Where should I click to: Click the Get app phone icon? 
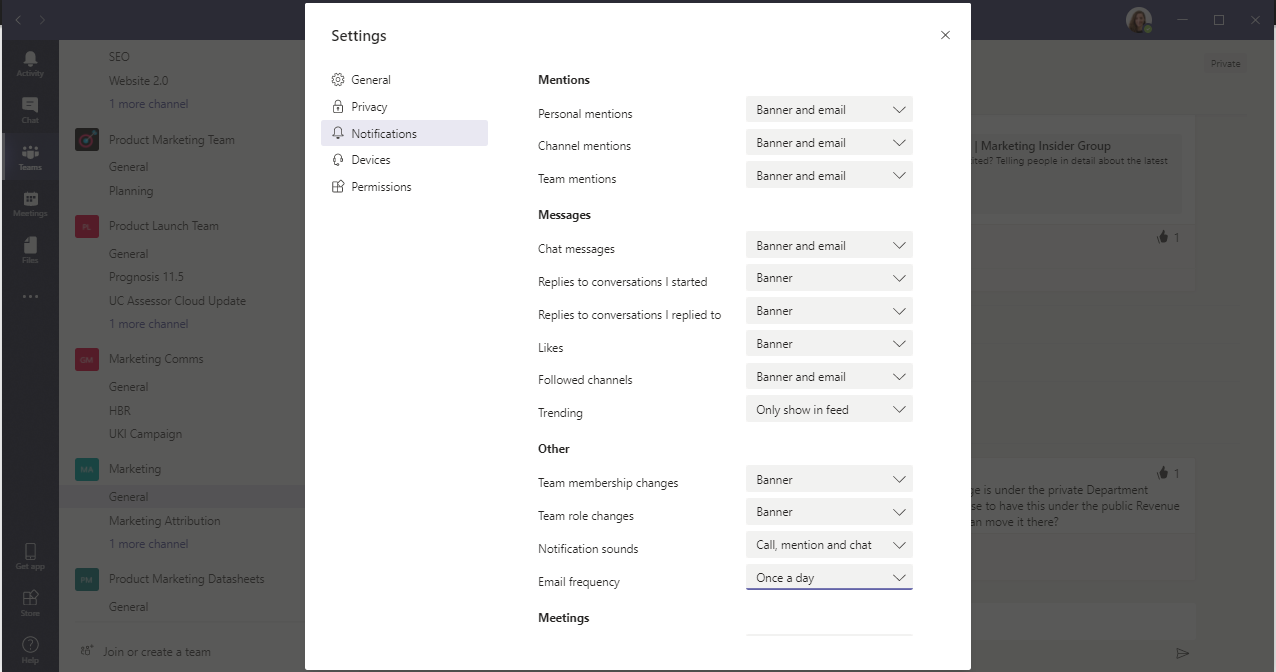point(30,555)
